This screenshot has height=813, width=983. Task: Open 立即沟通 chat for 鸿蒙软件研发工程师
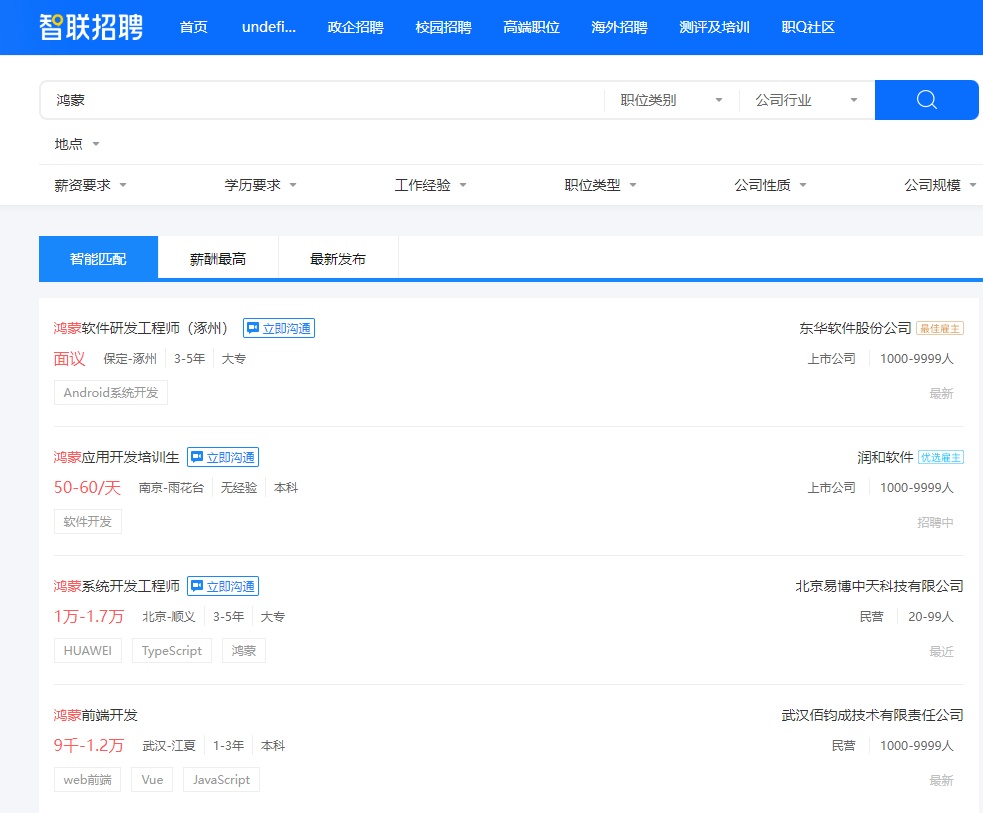point(279,328)
